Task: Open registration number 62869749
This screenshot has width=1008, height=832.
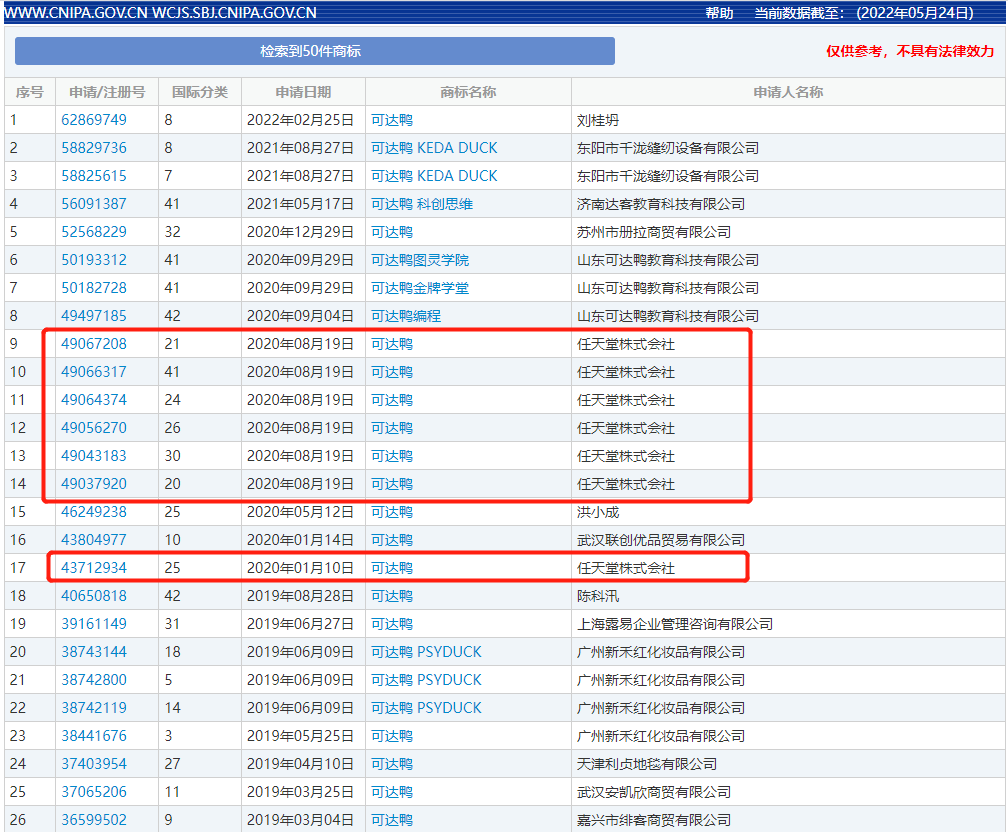Action: click(94, 120)
